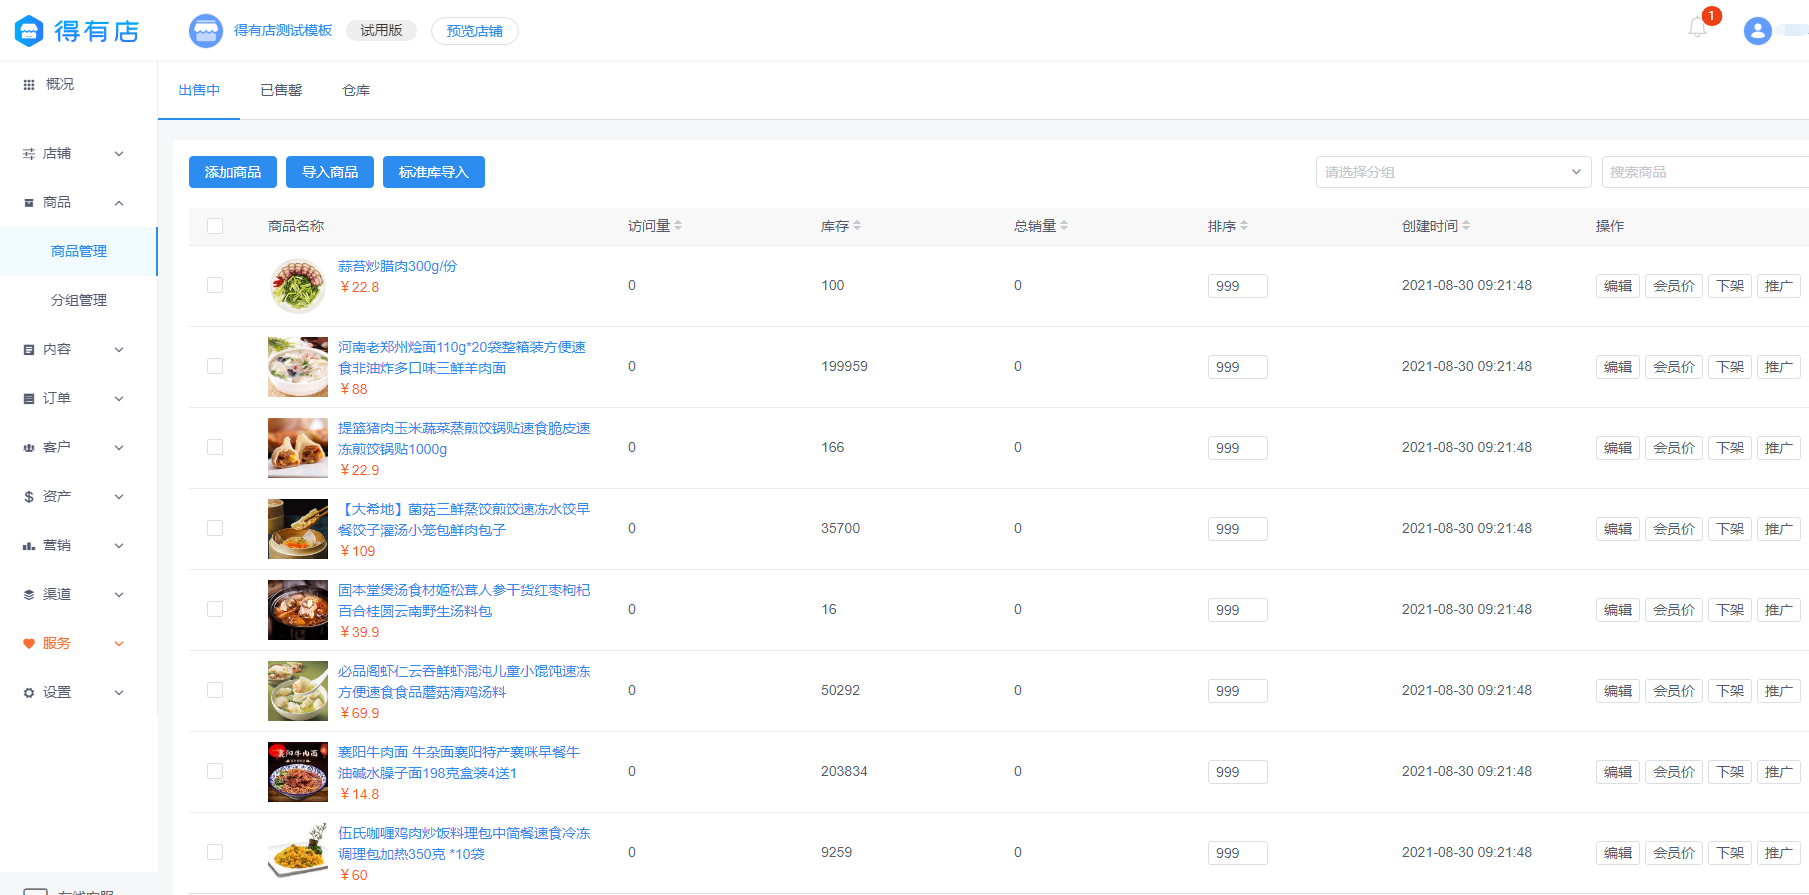
Task: Open the user account avatar
Action: 1757,31
